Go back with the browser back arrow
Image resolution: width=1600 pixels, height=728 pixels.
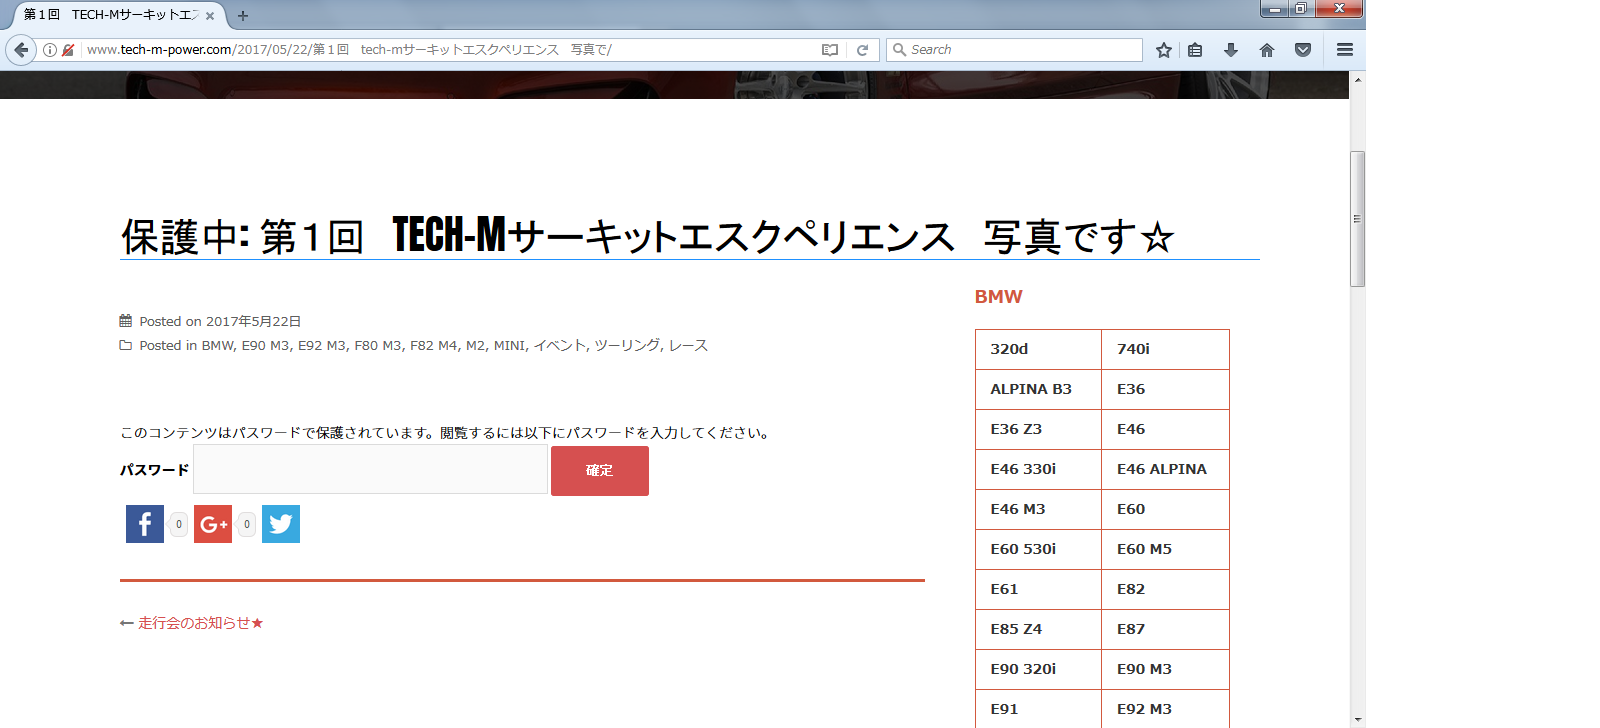(x=21, y=50)
